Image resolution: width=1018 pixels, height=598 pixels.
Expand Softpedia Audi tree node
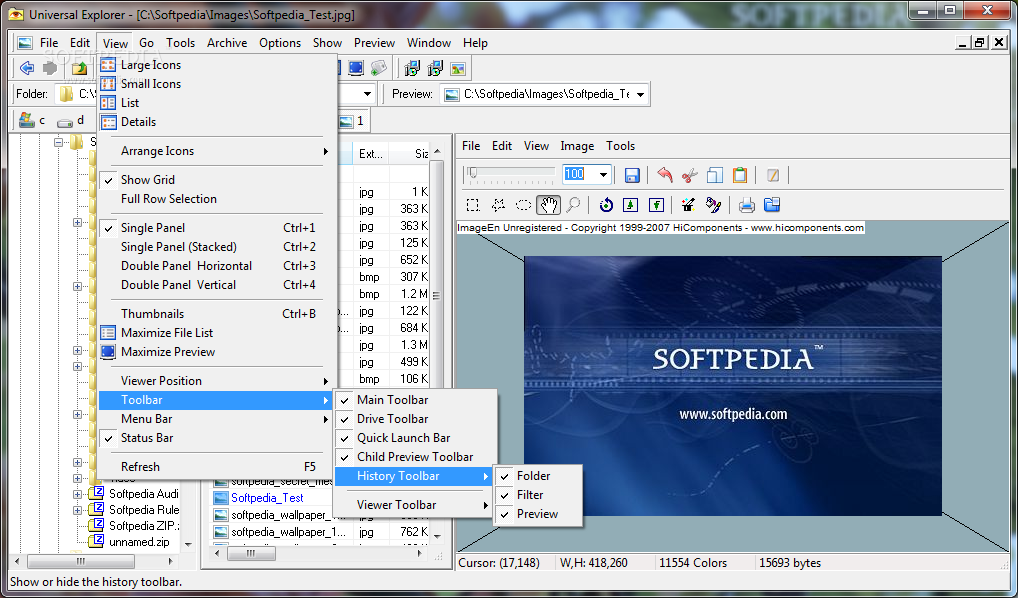click(77, 494)
